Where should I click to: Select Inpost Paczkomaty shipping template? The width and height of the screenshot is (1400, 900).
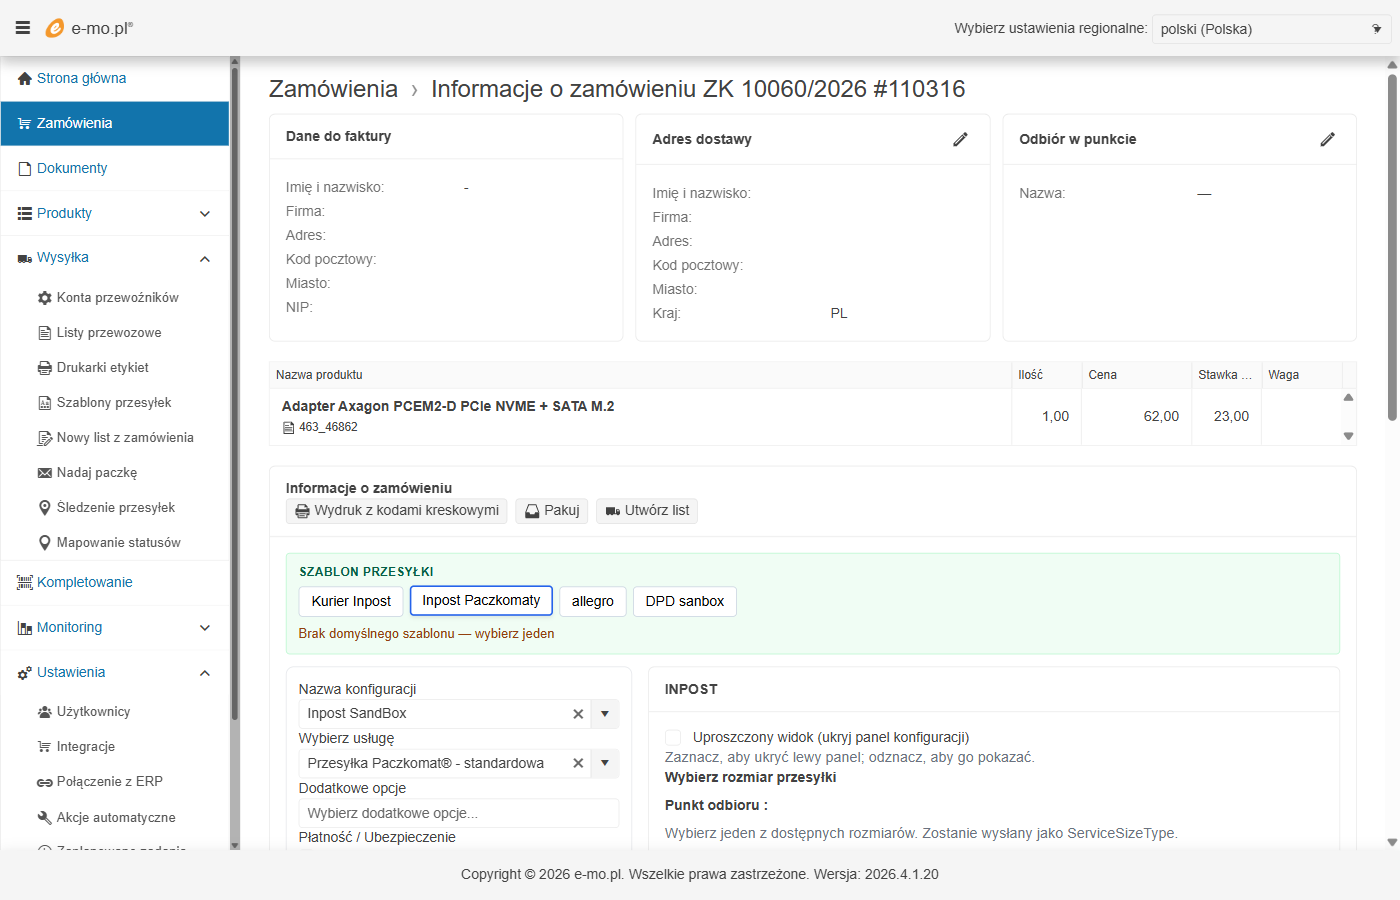point(481,601)
